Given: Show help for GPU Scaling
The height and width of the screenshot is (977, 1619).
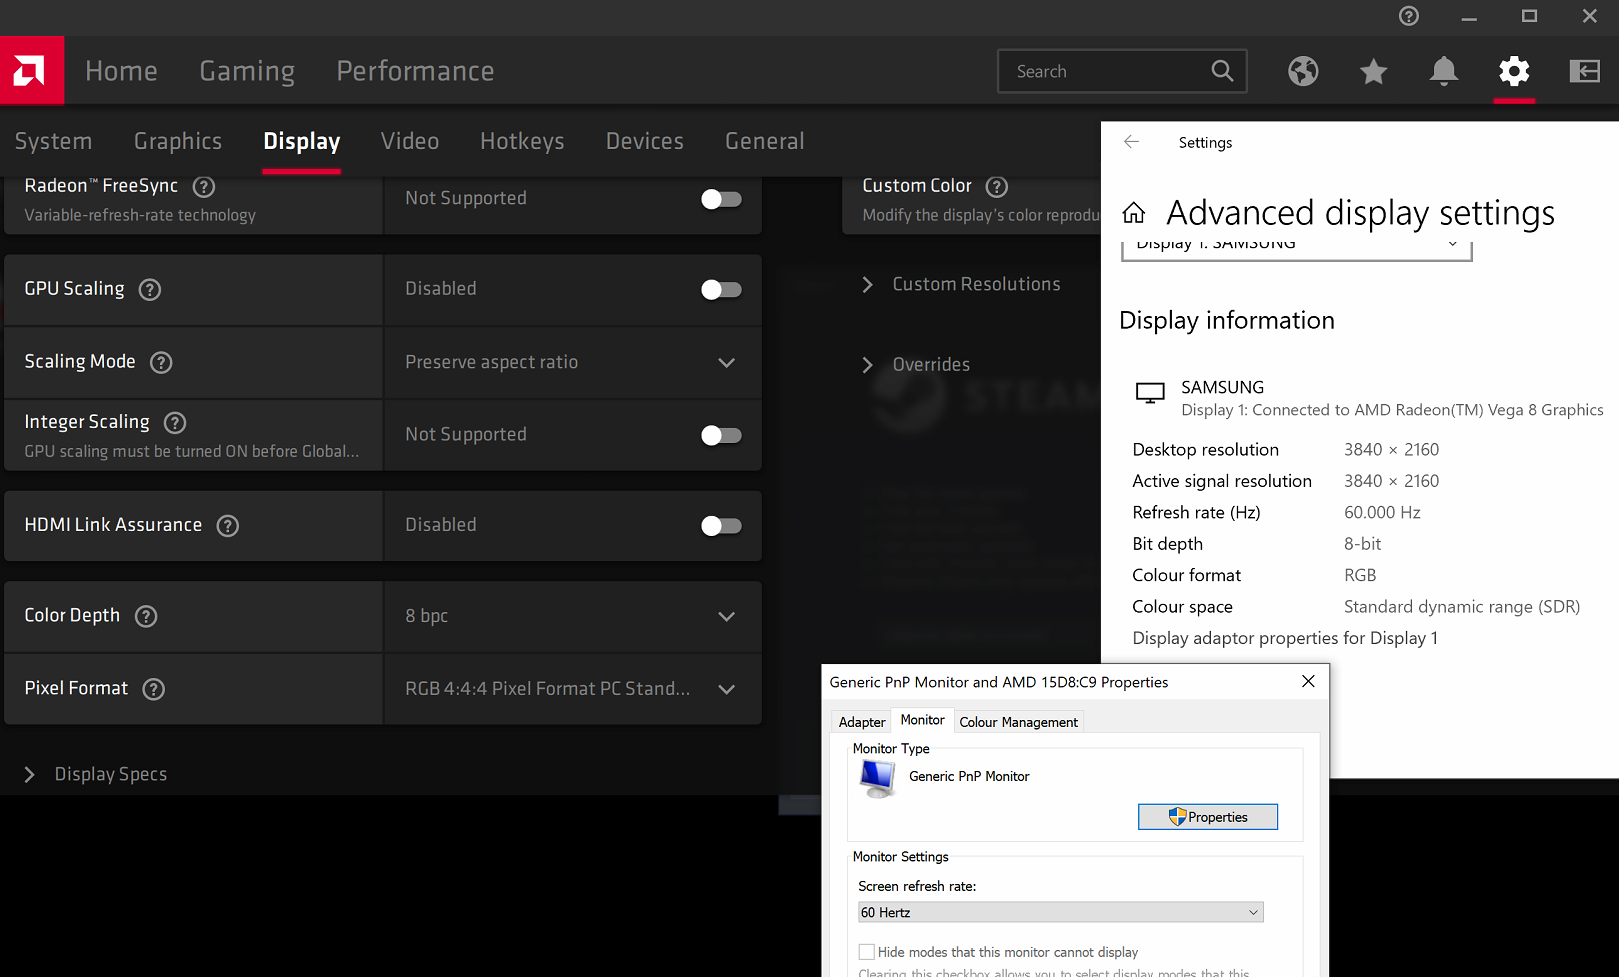Looking at the screenshot, I should pos(150,290).
